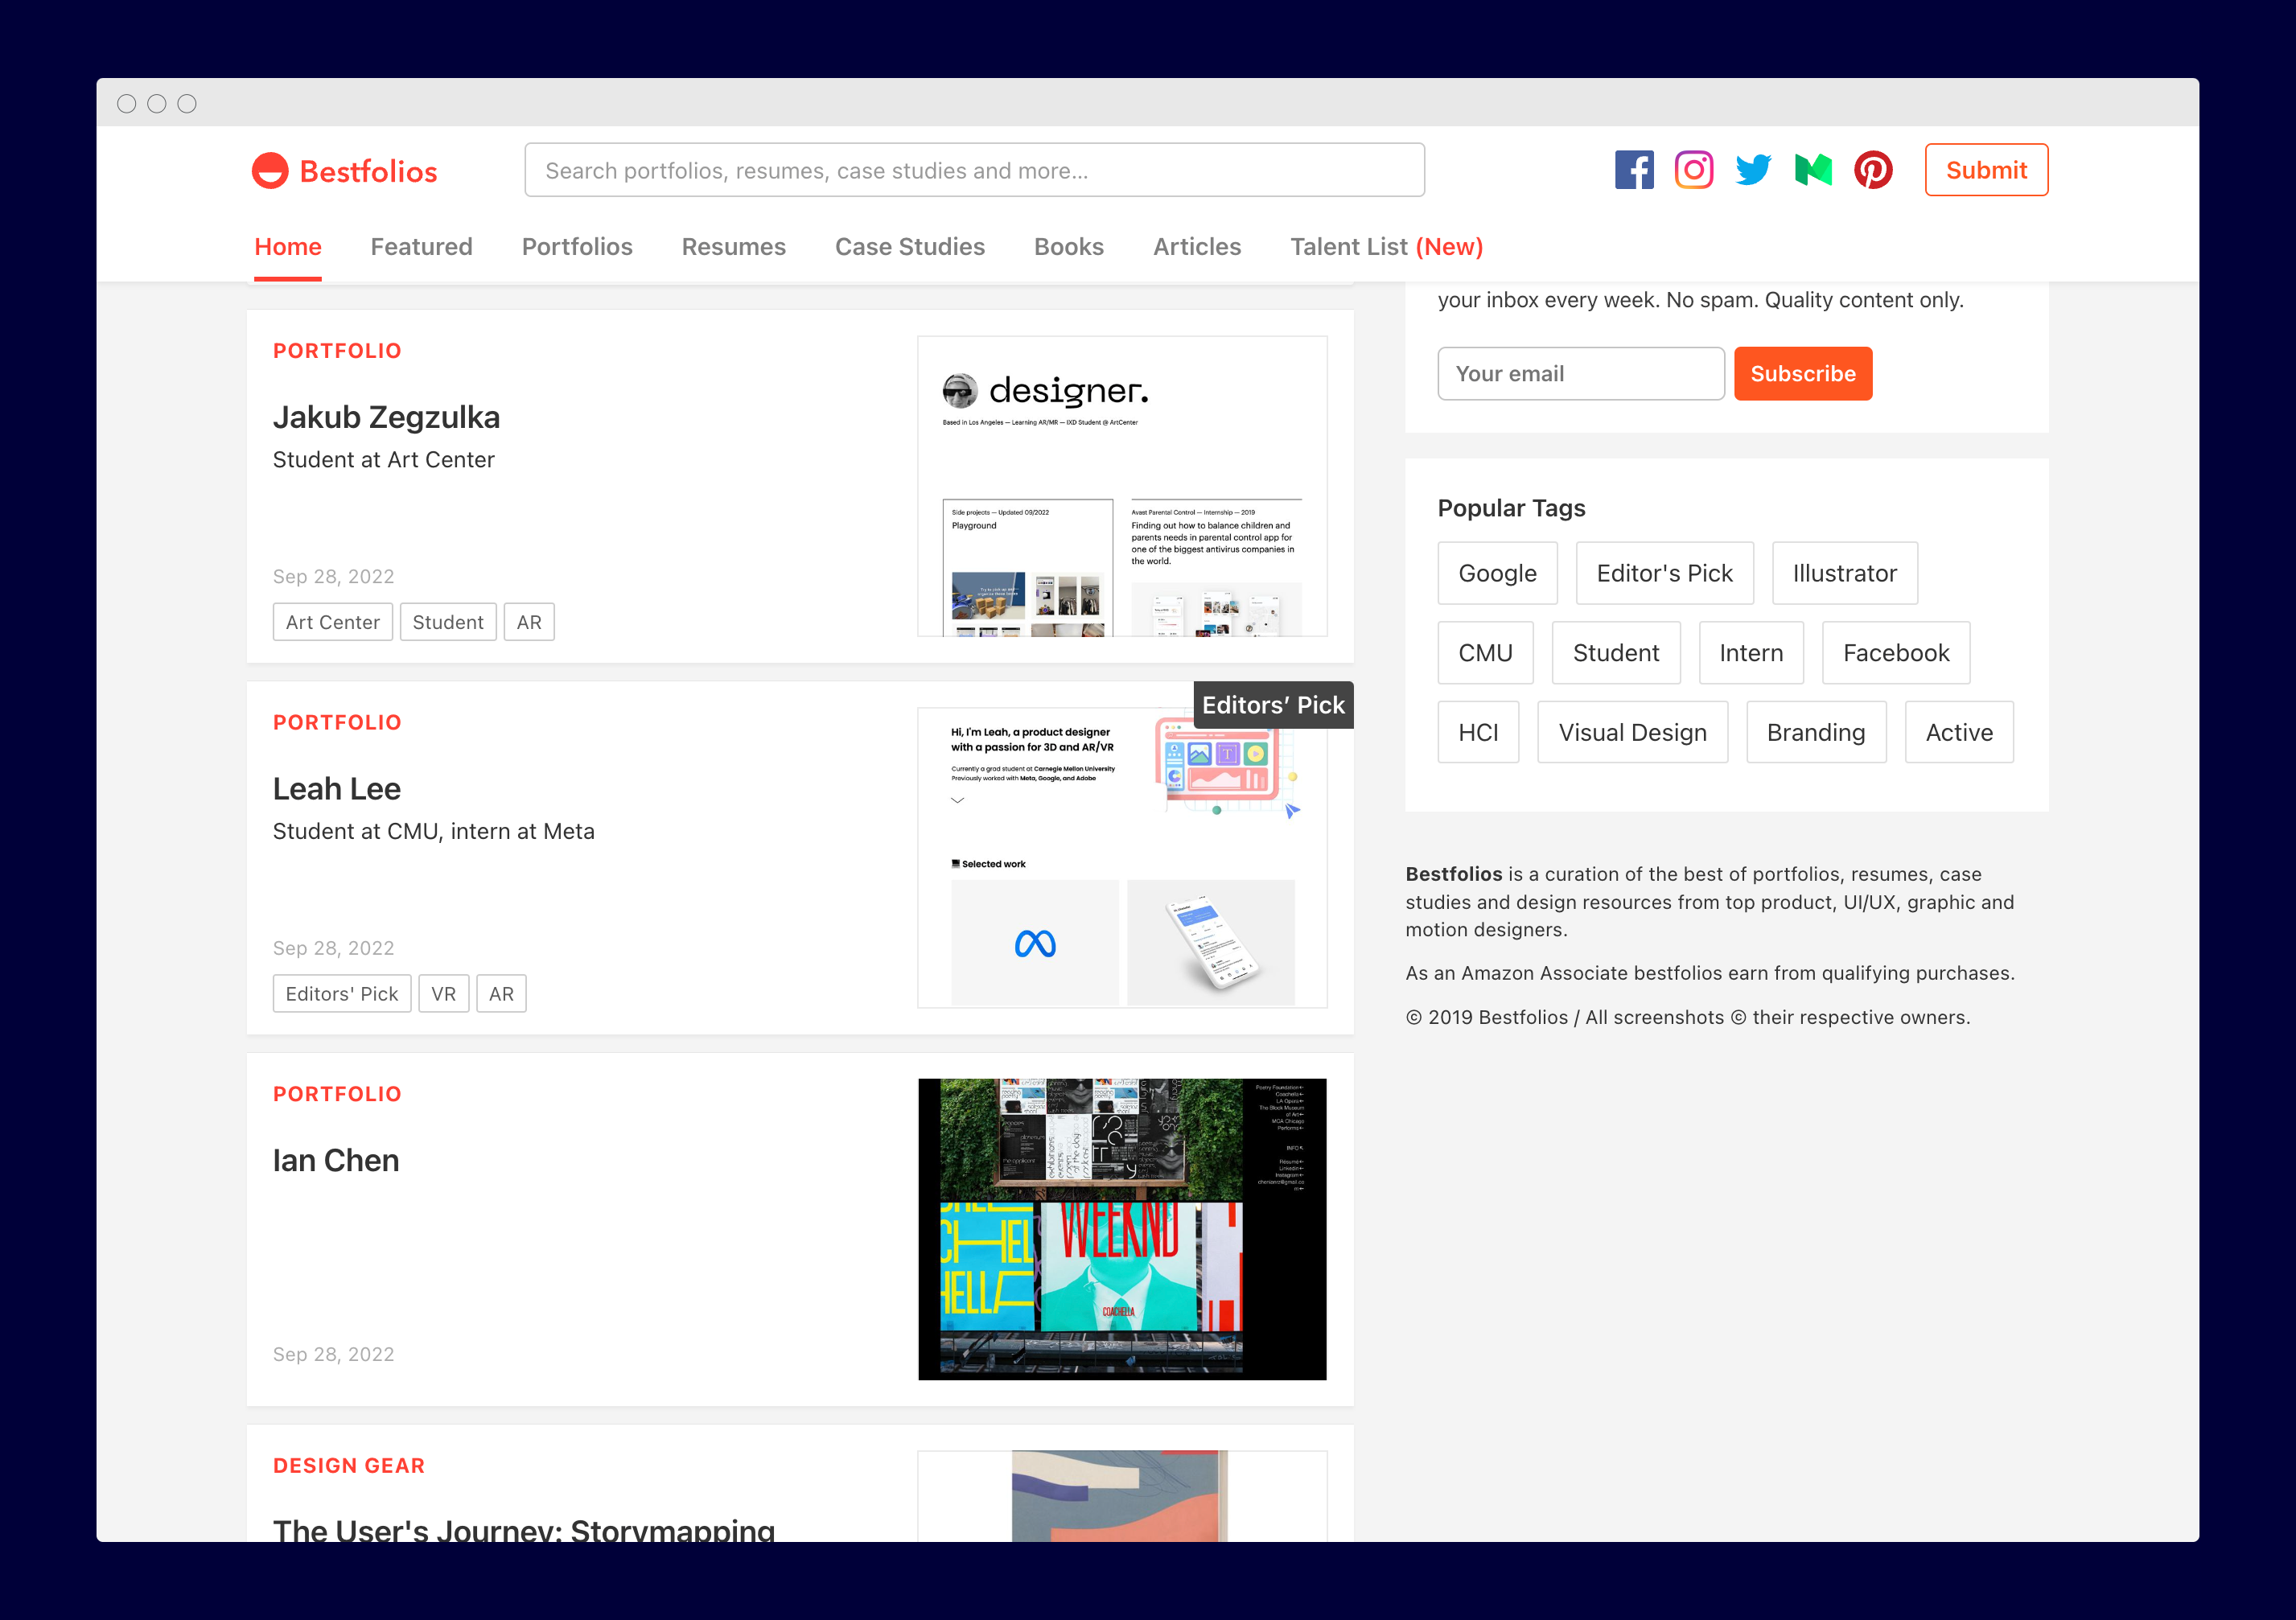Open the Medium social icon

coord(1812,170)
